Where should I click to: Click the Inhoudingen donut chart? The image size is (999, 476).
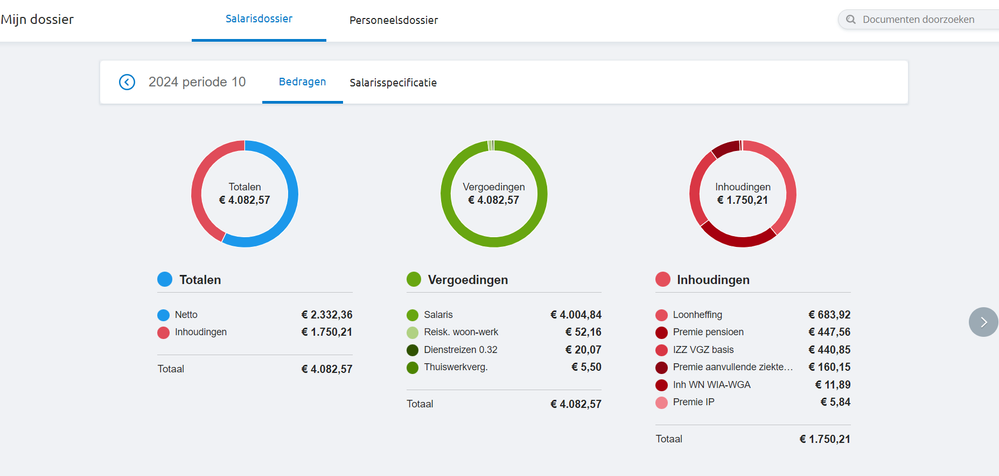743,194
